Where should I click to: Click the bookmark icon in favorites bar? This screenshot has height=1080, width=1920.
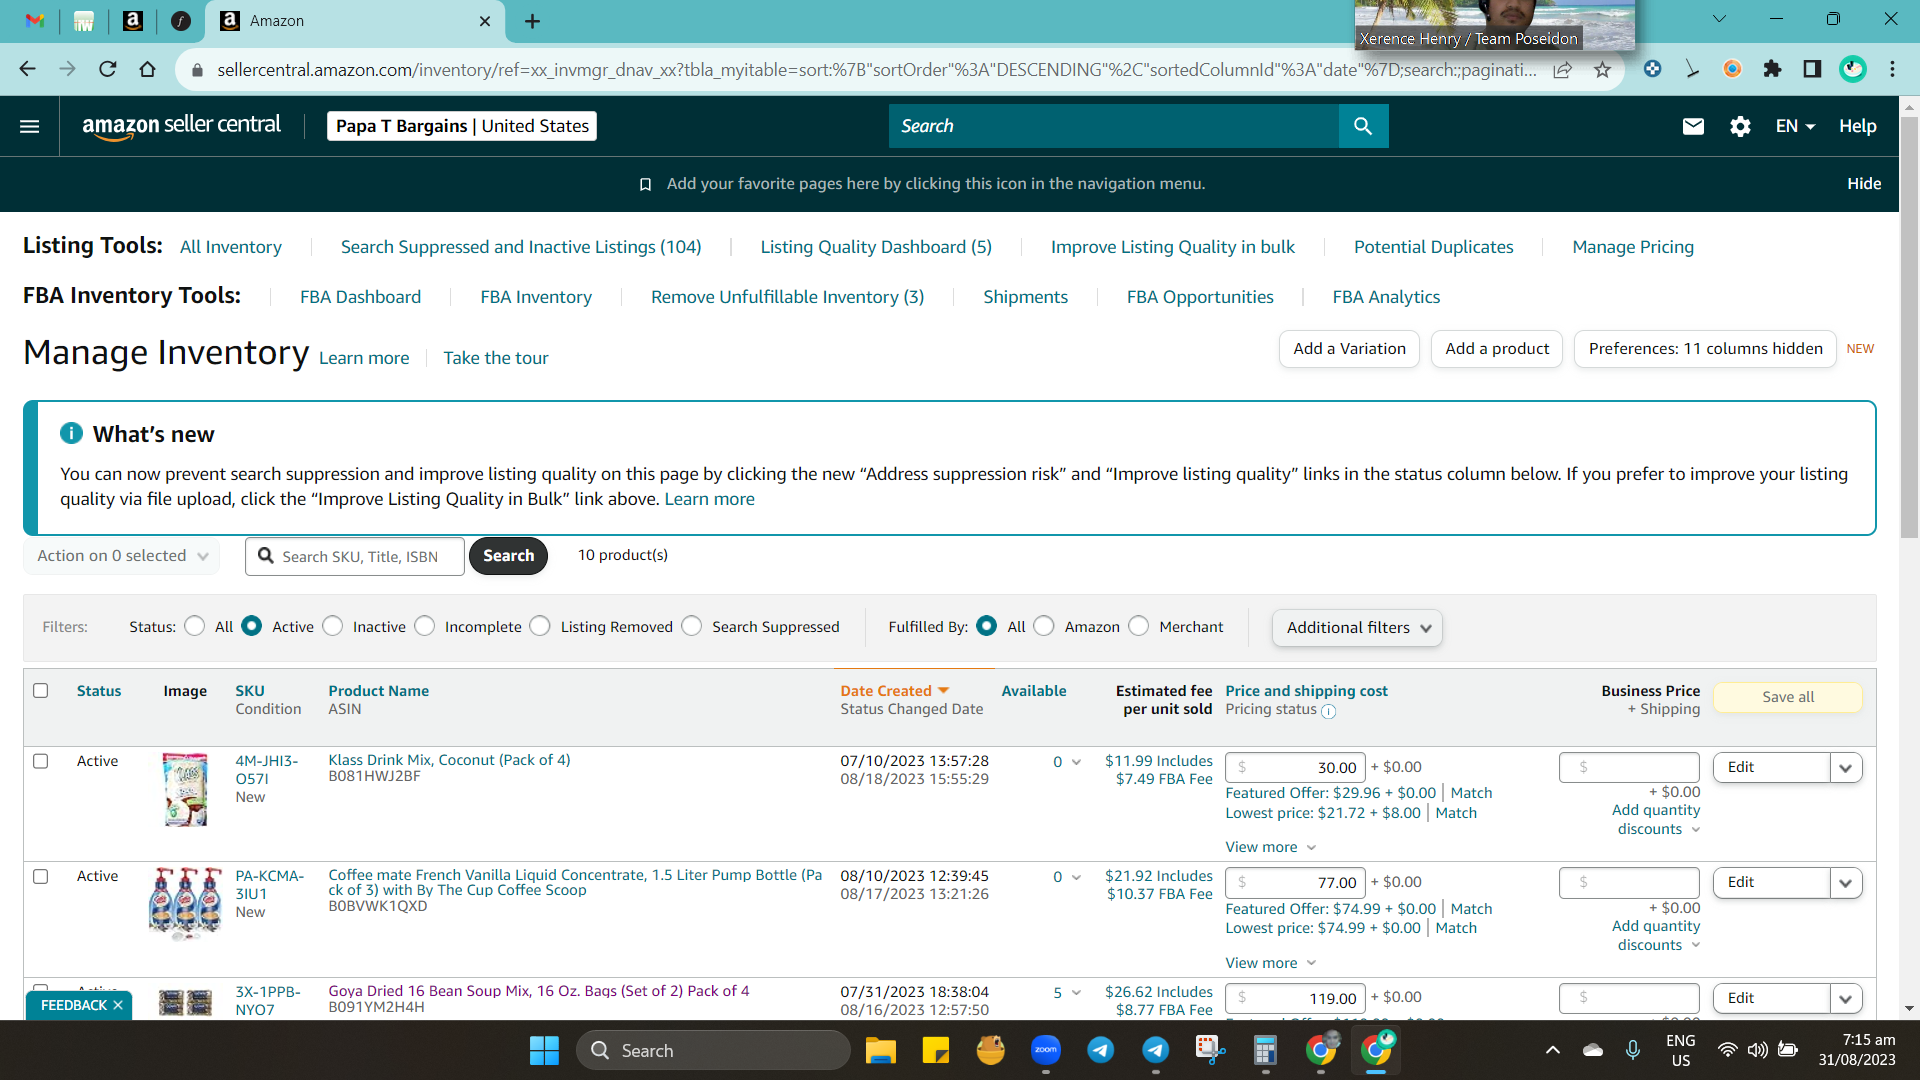[645, 184]
